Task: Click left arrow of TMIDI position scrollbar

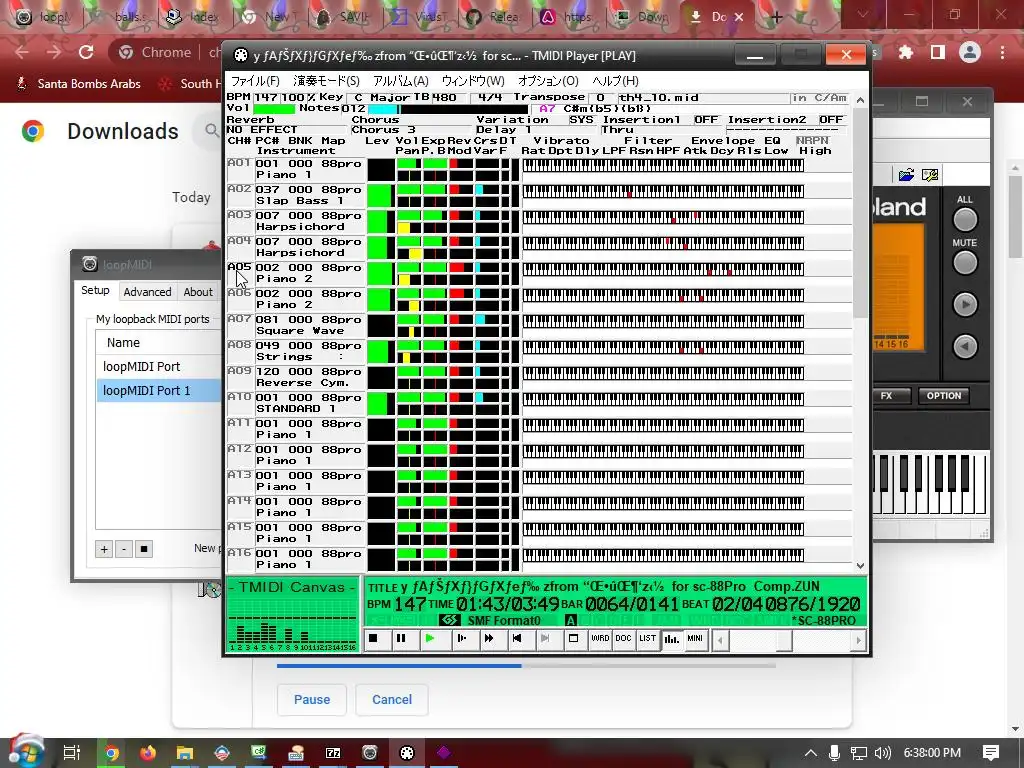Action: pyautogui.click(x=720, y=641)
